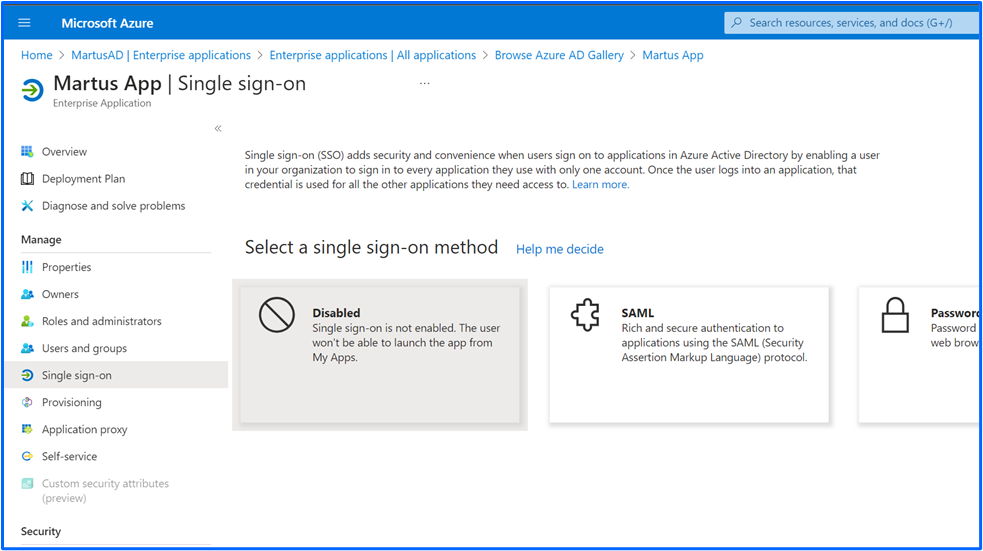Image resolution: width=983 pixels, height=551 pixels.
Task: Select the SAML sign-on card
Action: 689,355
